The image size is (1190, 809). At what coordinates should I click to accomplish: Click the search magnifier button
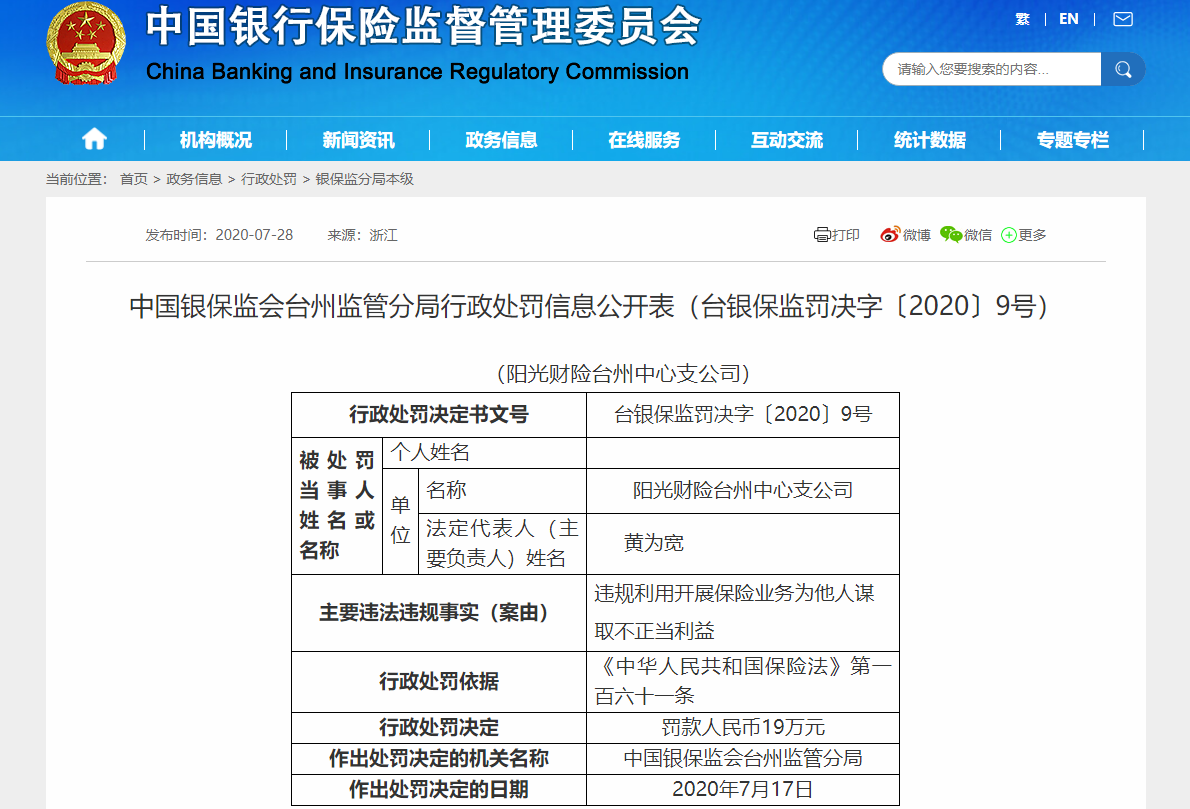click(x=1123, y=69)
